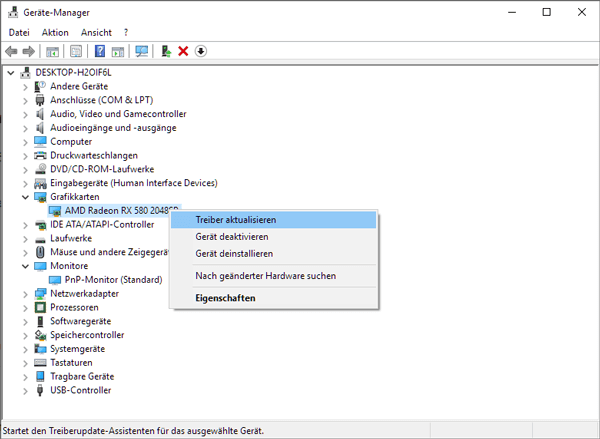Click the update driver icon with green arrow

click(166, 51)
